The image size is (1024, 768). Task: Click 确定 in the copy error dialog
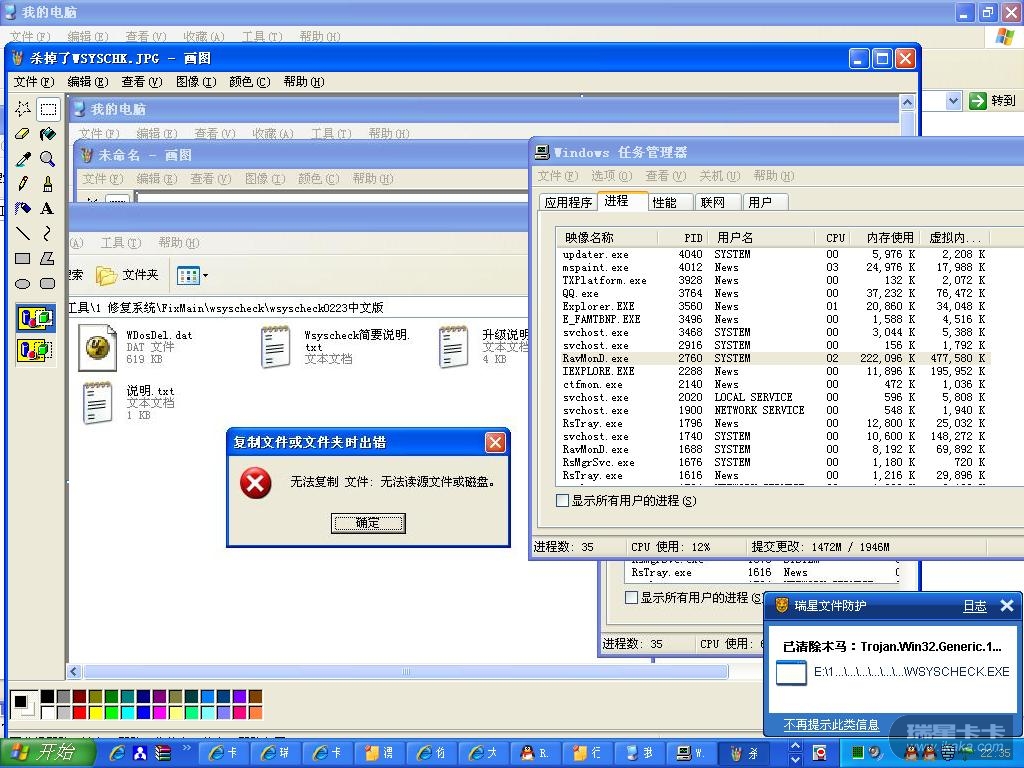367,523
